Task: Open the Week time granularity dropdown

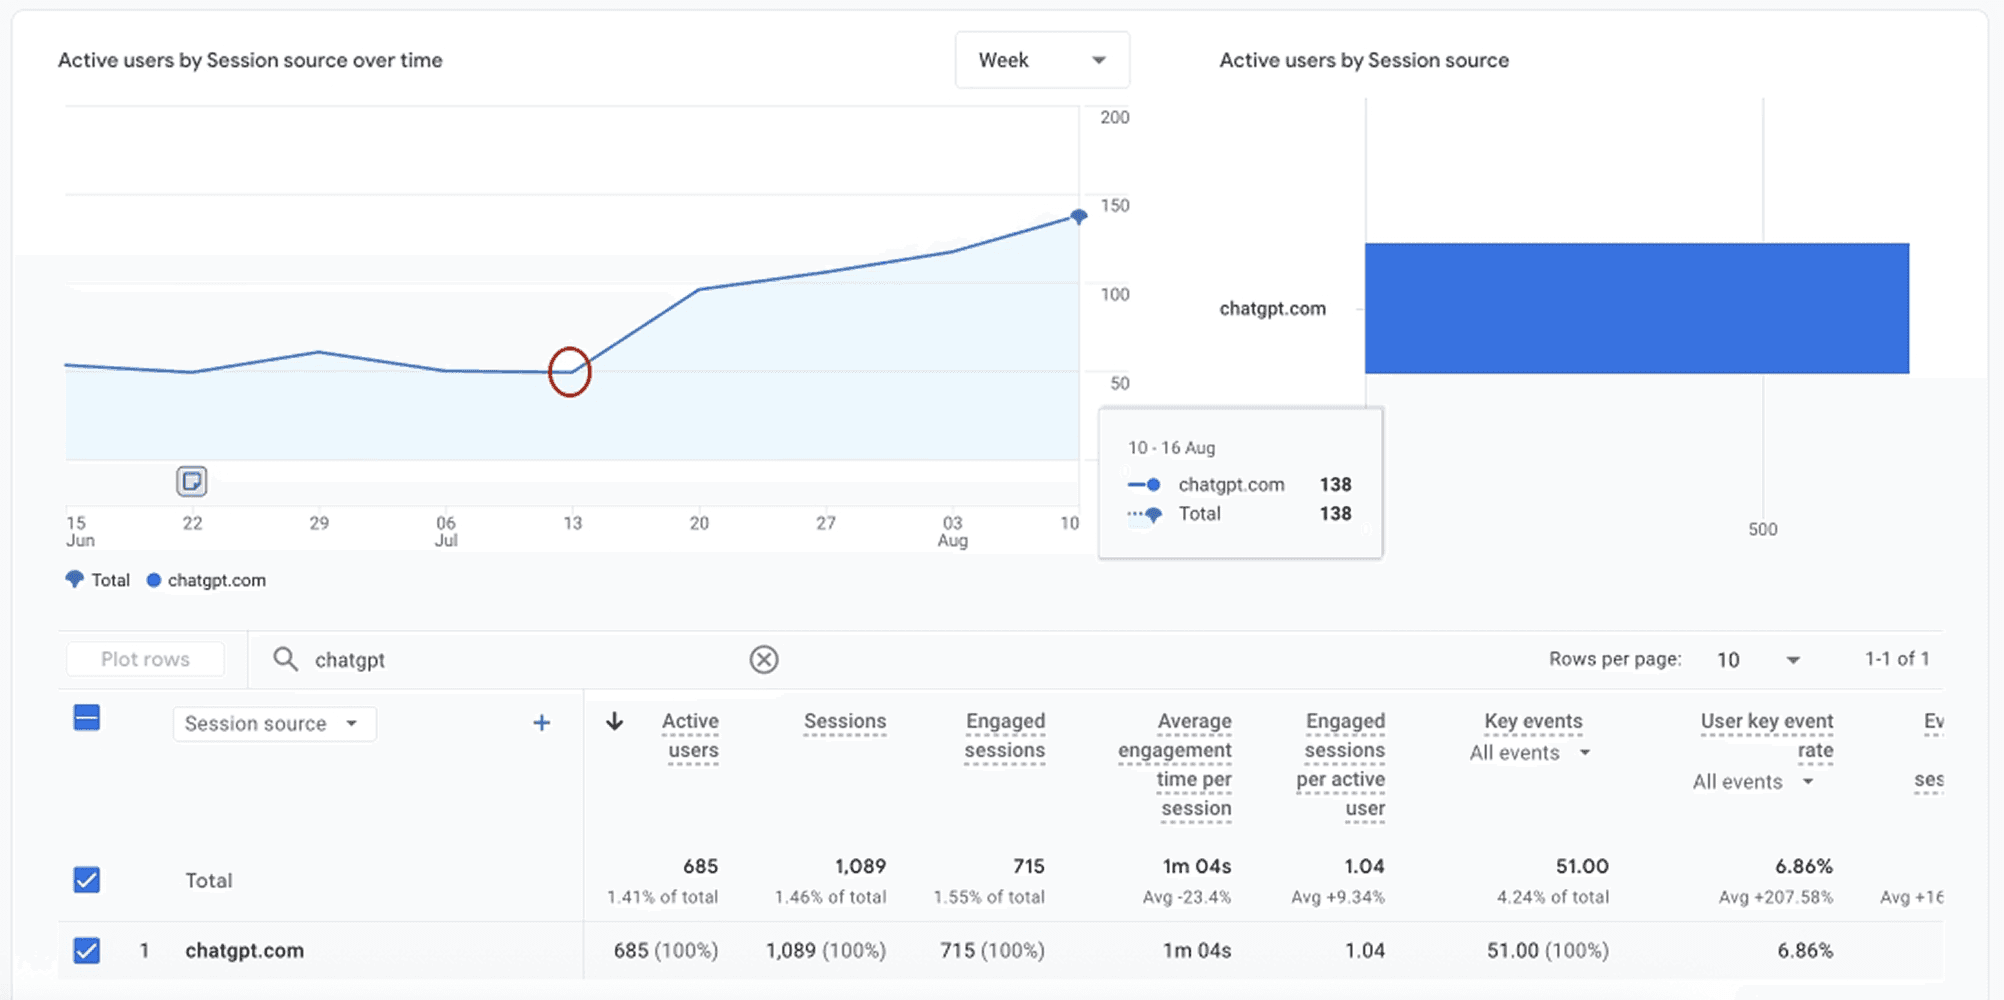Action: 1042,60
